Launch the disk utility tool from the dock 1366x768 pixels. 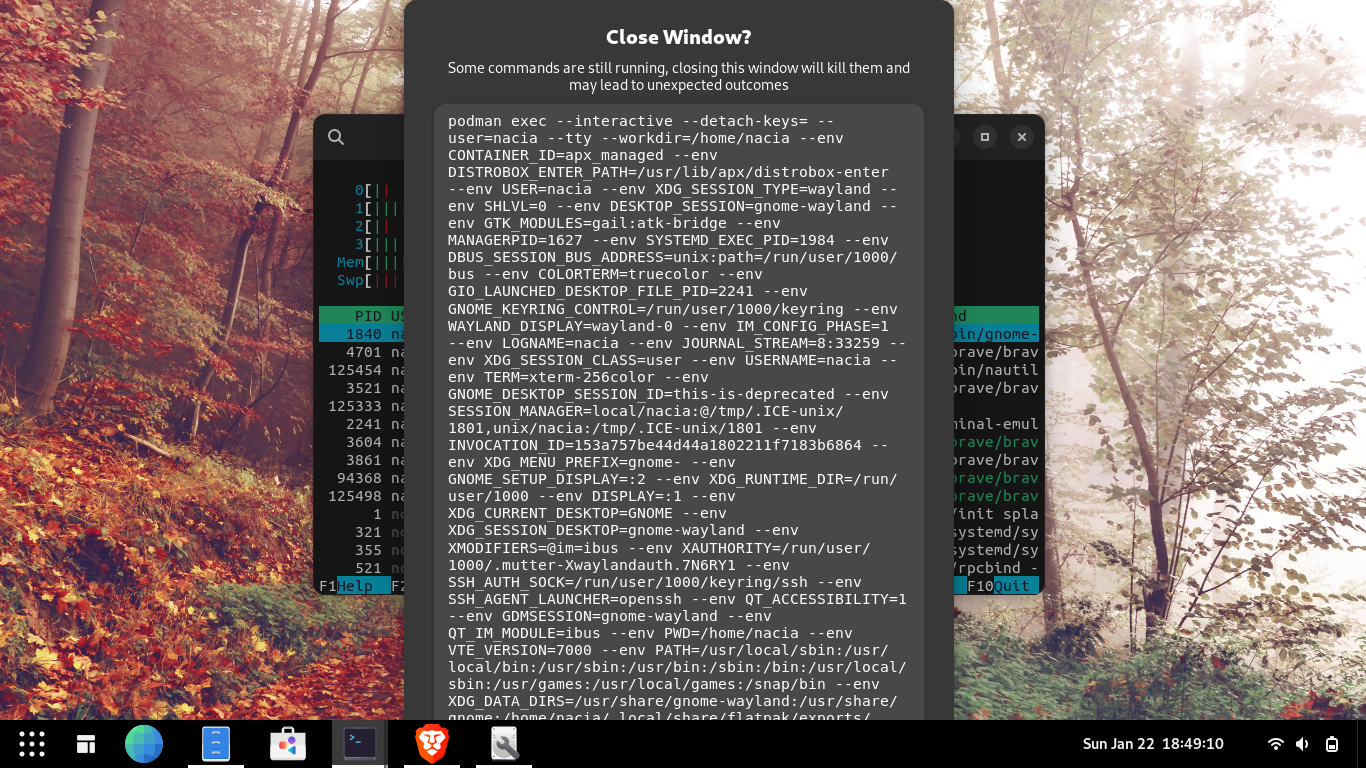(504, 744)
